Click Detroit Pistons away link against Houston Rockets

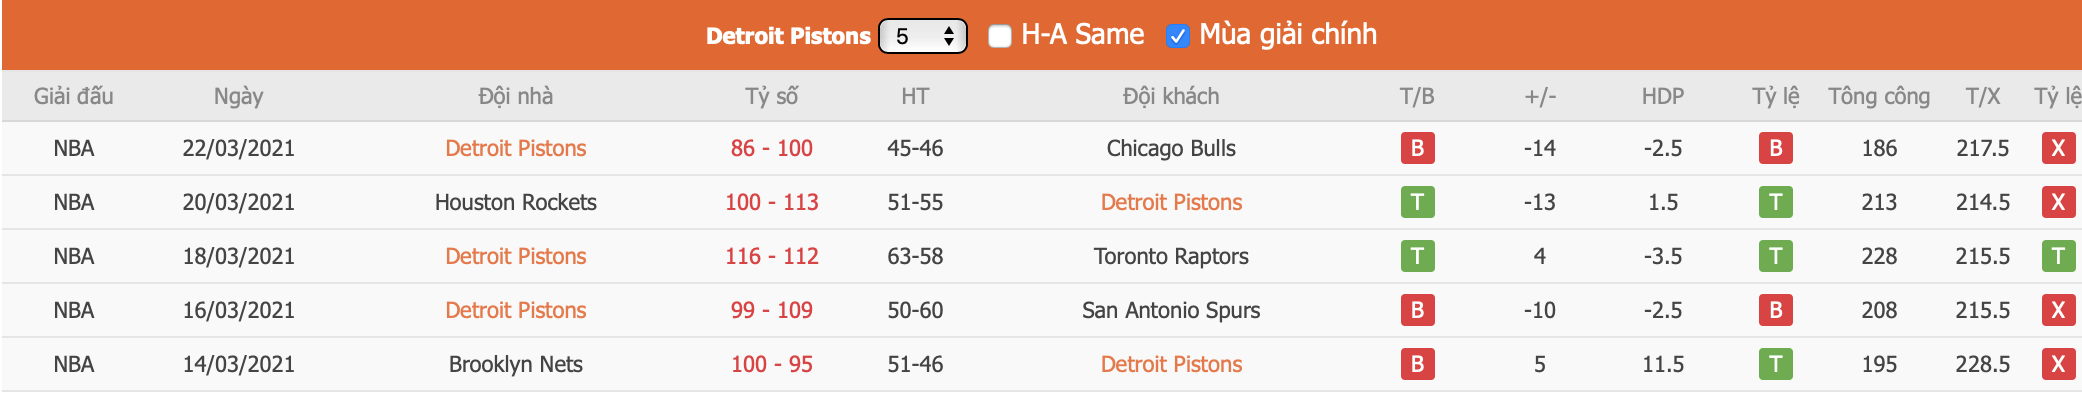(x=1171, y=202)
